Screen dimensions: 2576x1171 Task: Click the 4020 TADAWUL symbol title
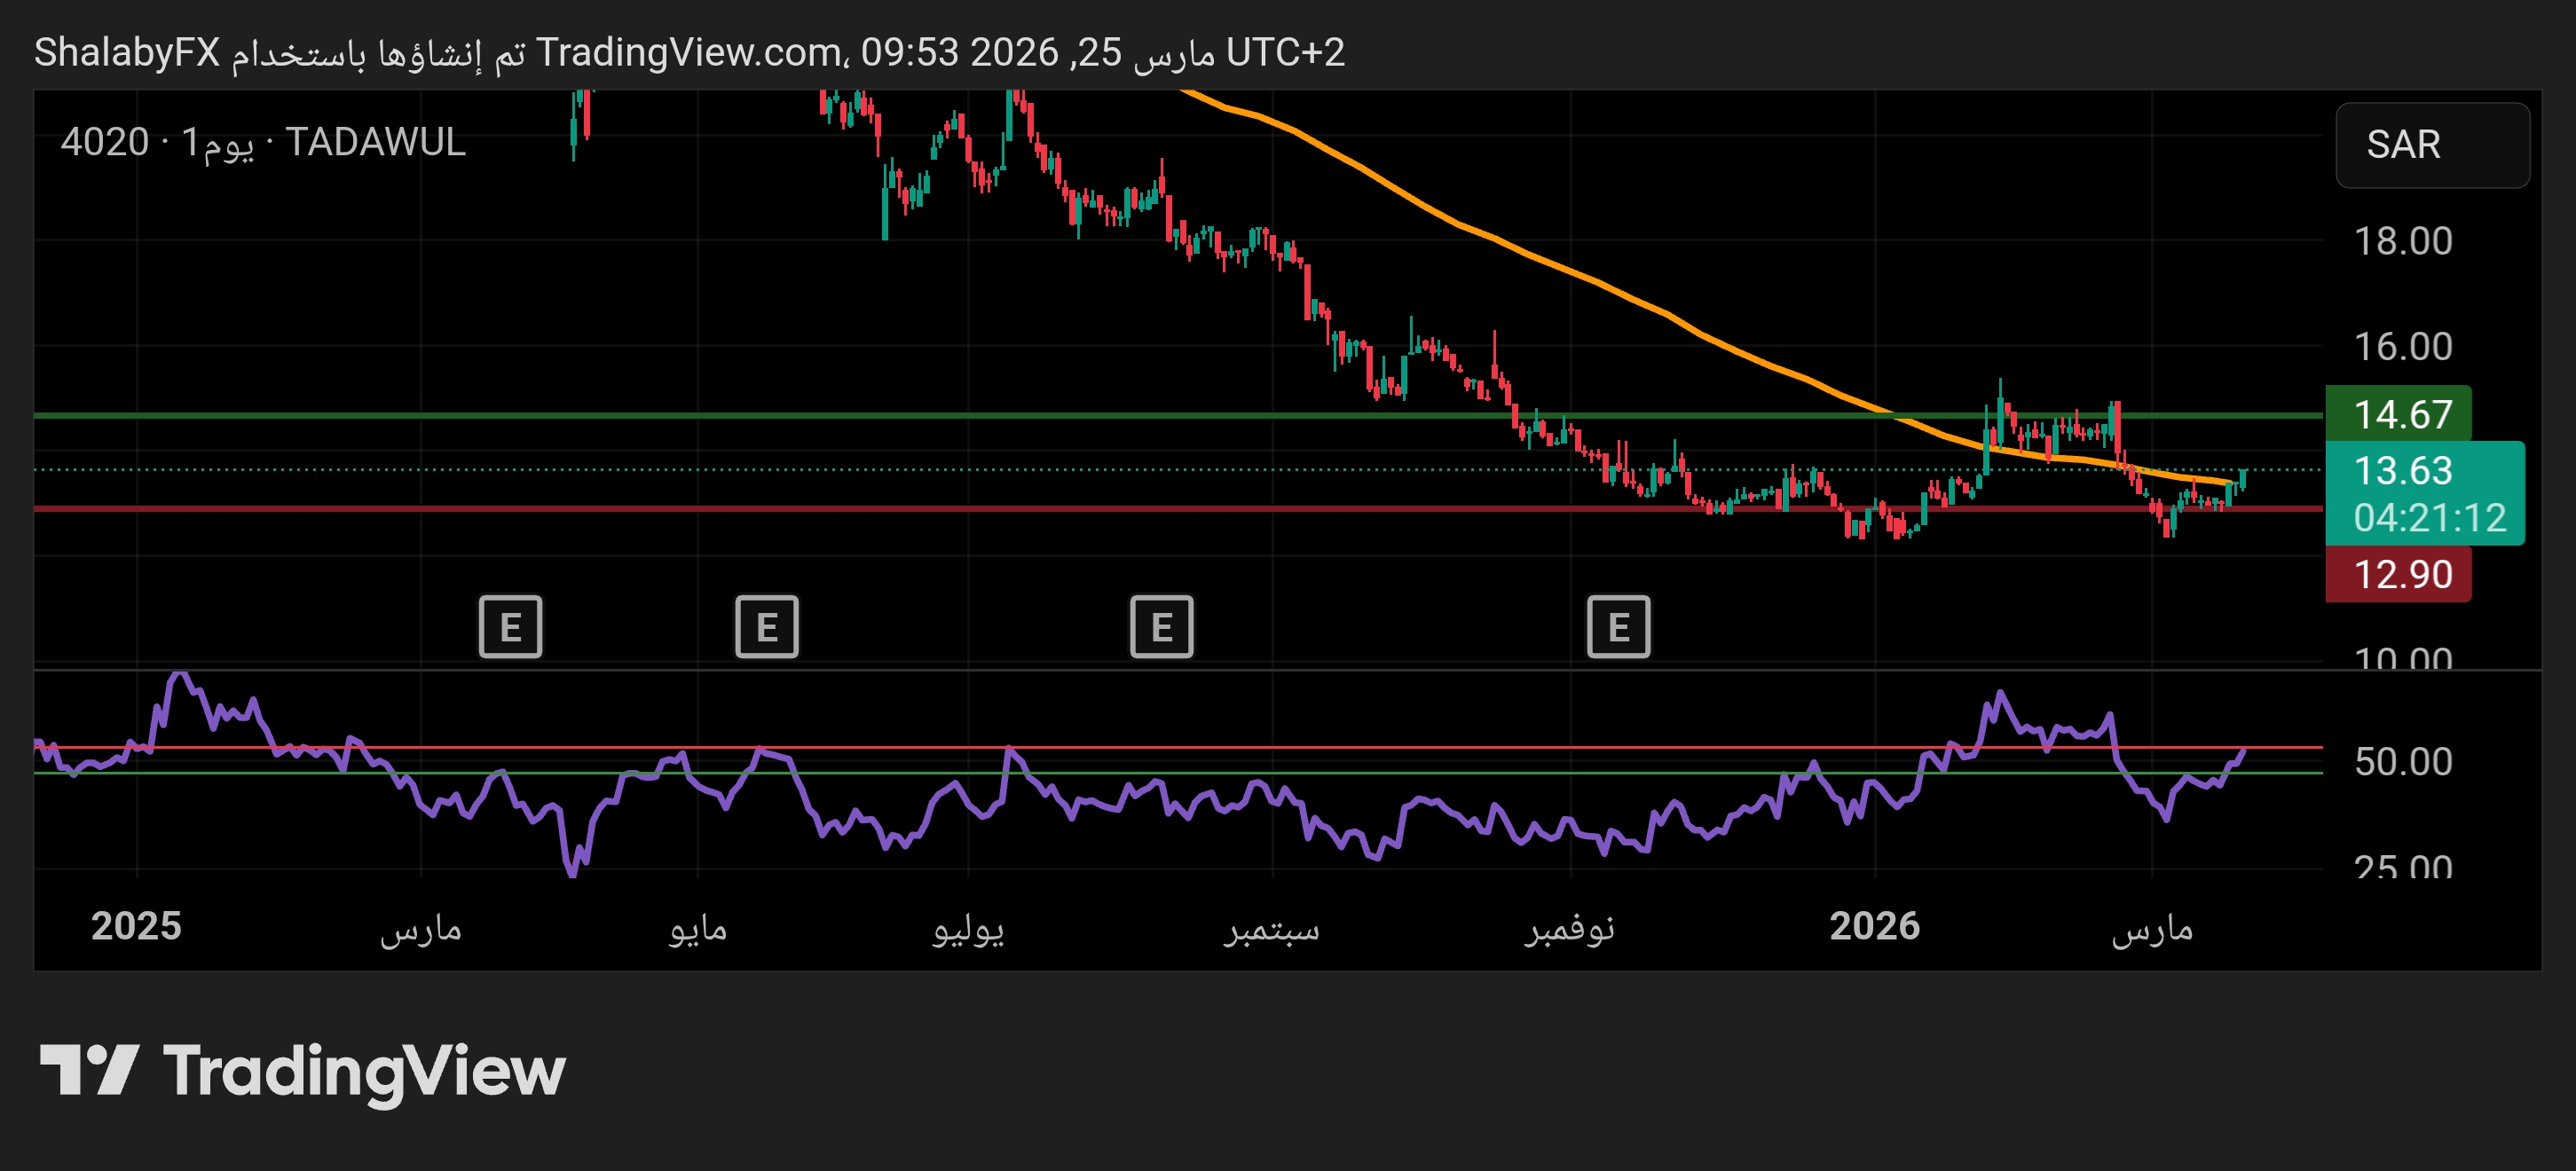click(x=263, y=142)
